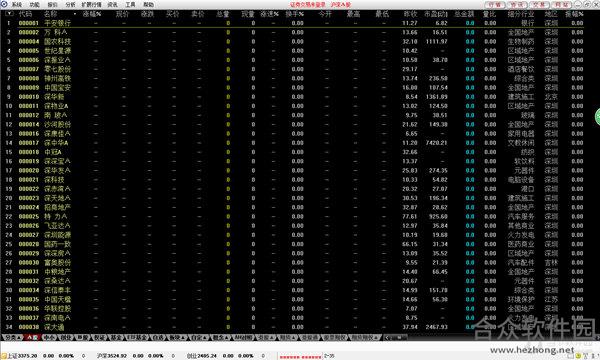This screenshot has width=600, height=360.
Task: Select stock code 000038
Action: [29, 327]
